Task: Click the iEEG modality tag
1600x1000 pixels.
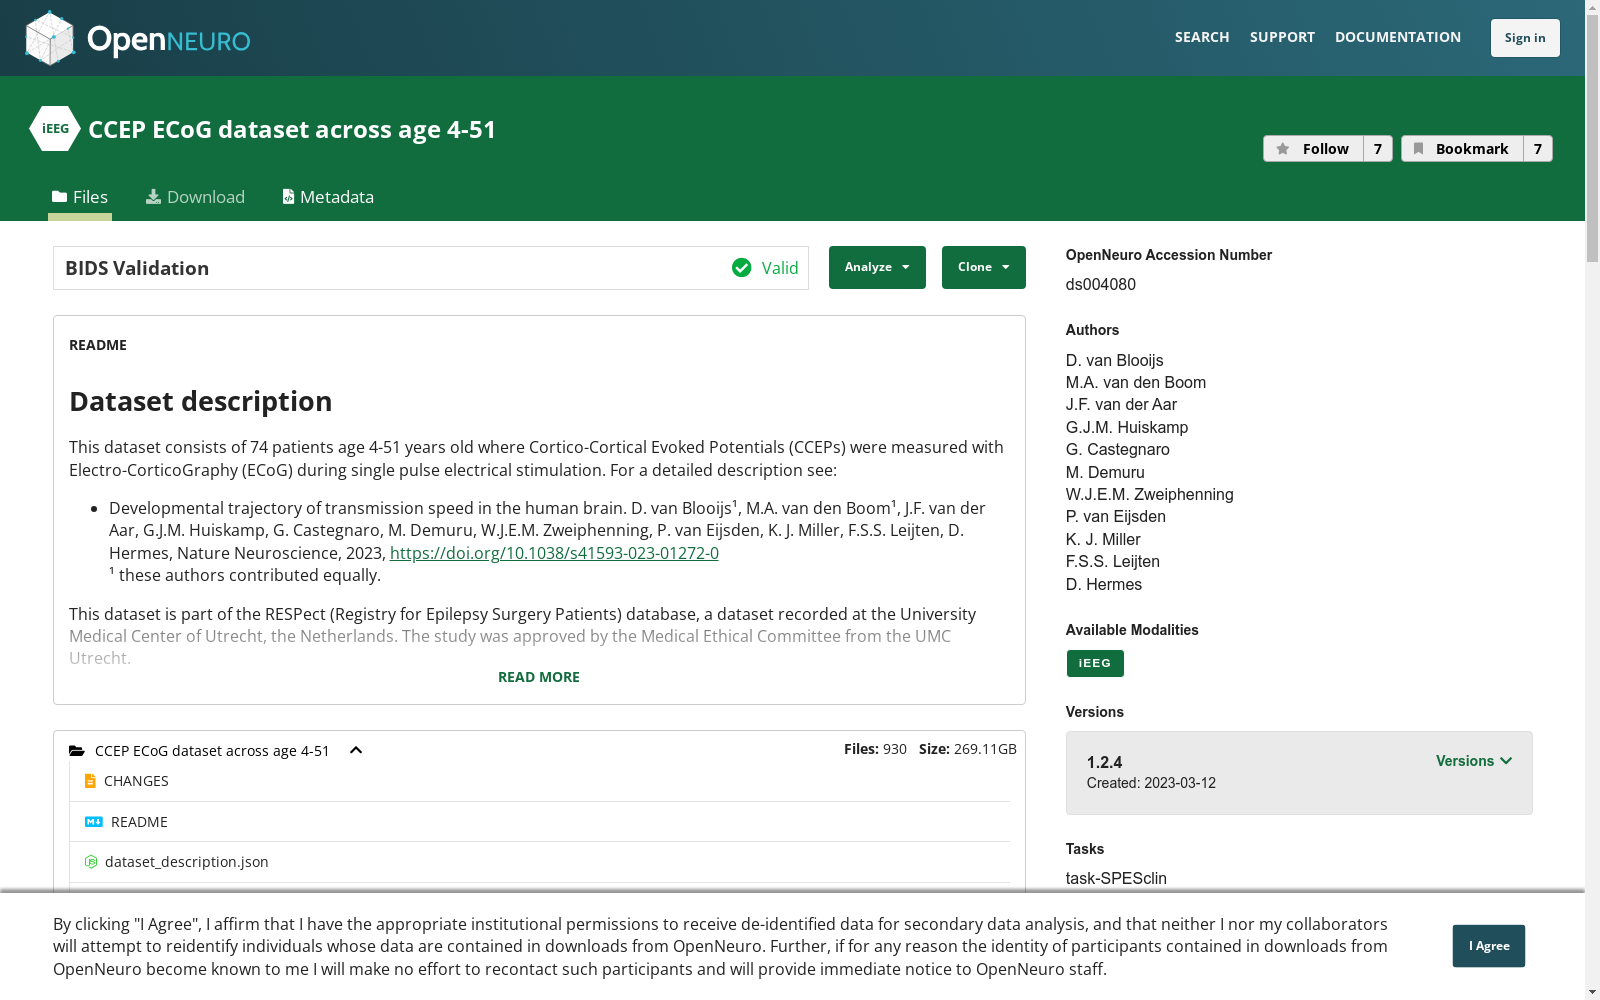Action: (1095, 663)
